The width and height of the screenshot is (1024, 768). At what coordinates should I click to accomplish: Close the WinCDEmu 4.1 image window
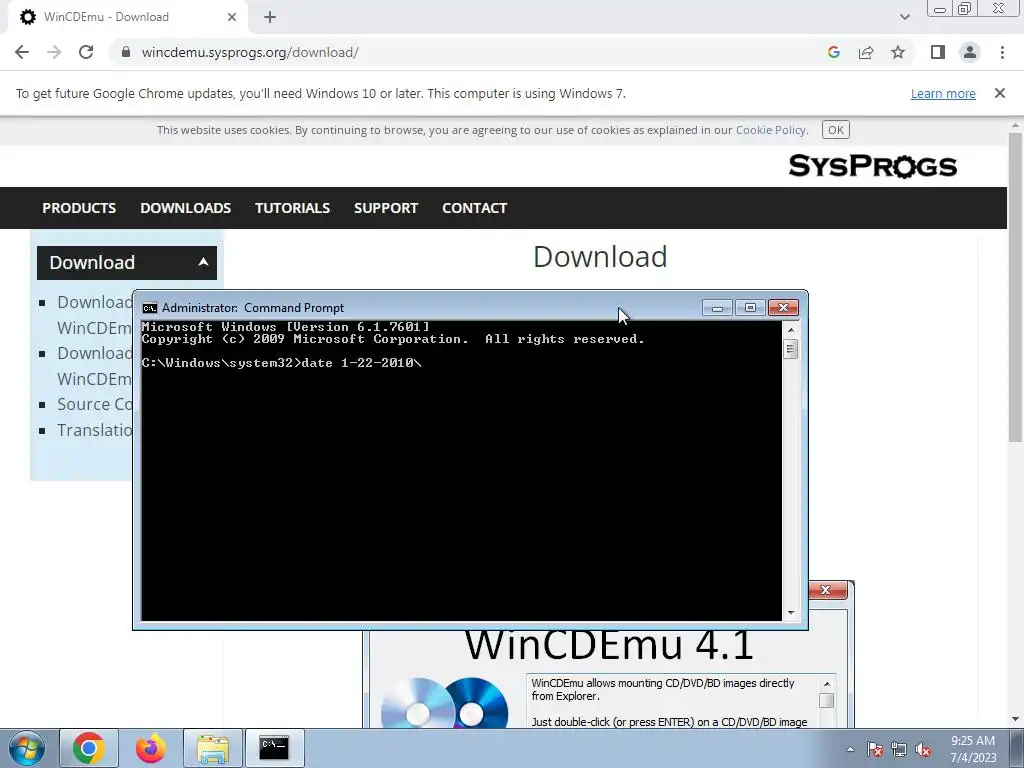825,590
